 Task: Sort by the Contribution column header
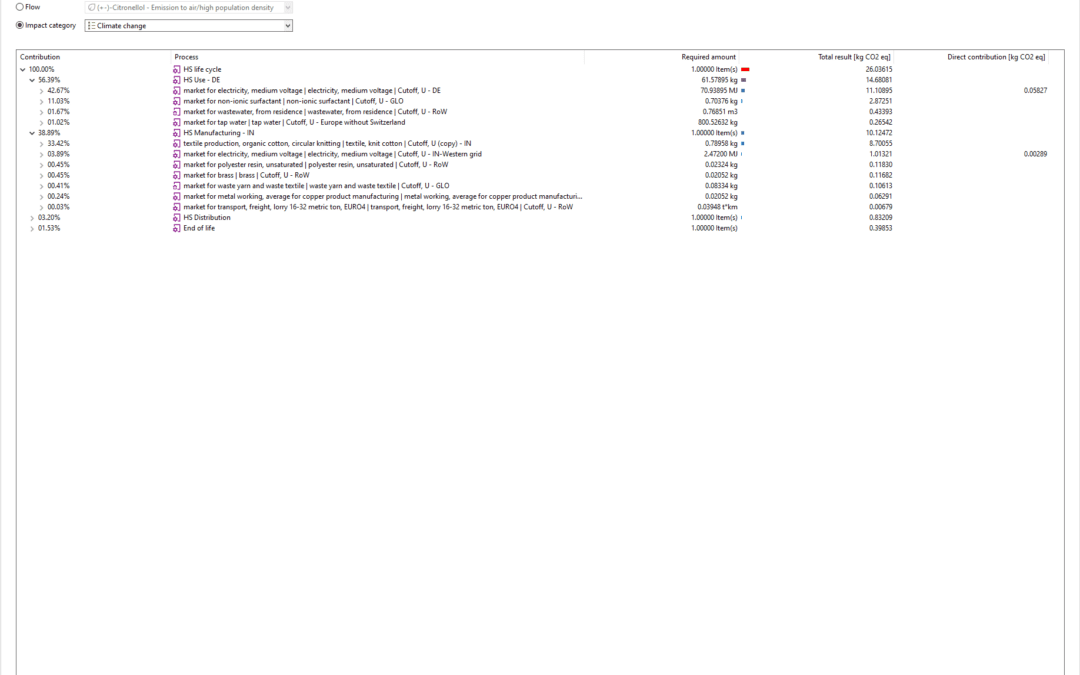pos(94,57)
